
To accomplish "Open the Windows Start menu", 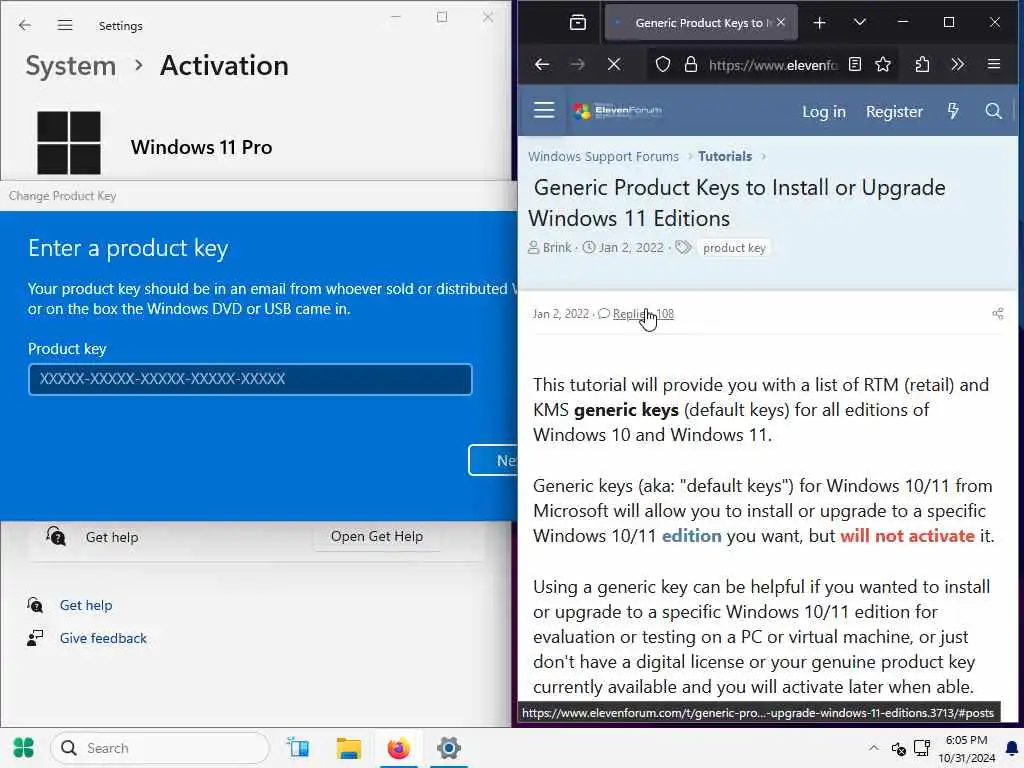I will 24,748.
